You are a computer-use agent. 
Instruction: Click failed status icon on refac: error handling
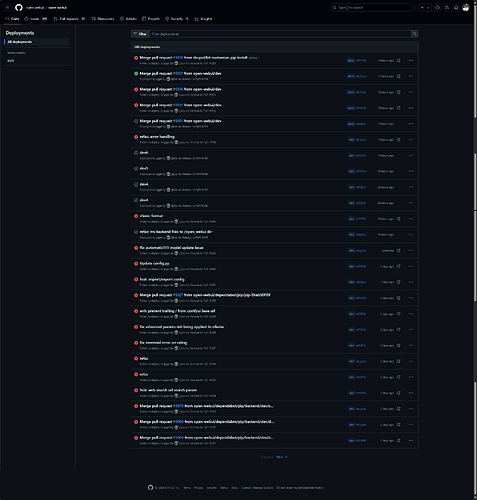pos(136,137)
